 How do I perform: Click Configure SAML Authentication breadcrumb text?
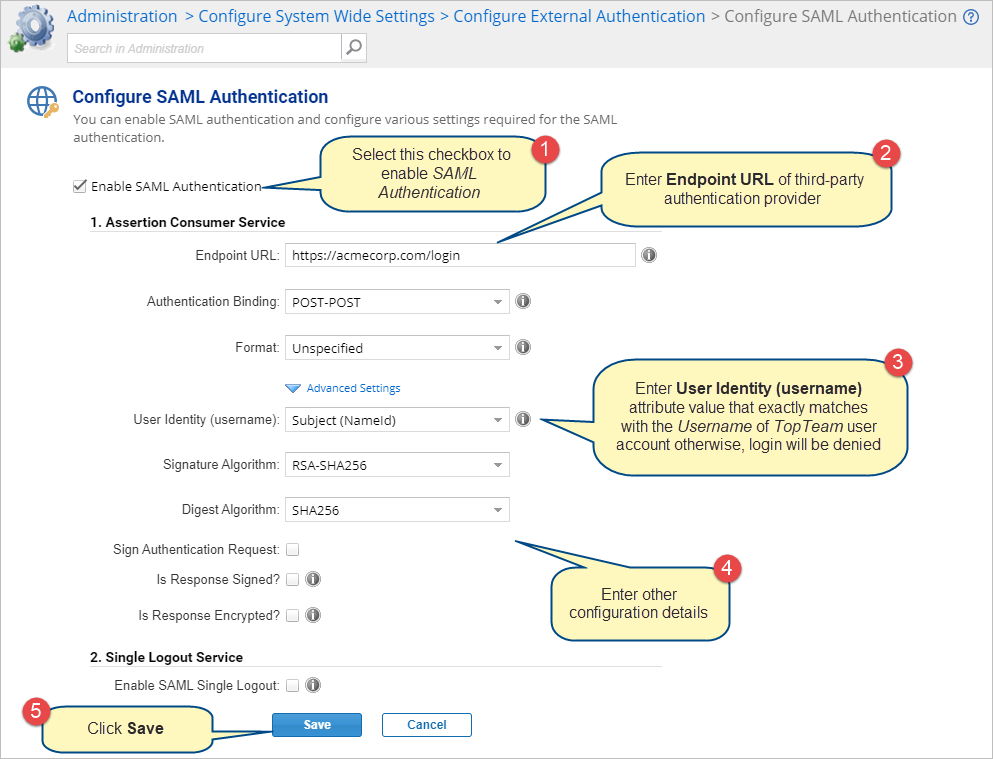(840, 16)
